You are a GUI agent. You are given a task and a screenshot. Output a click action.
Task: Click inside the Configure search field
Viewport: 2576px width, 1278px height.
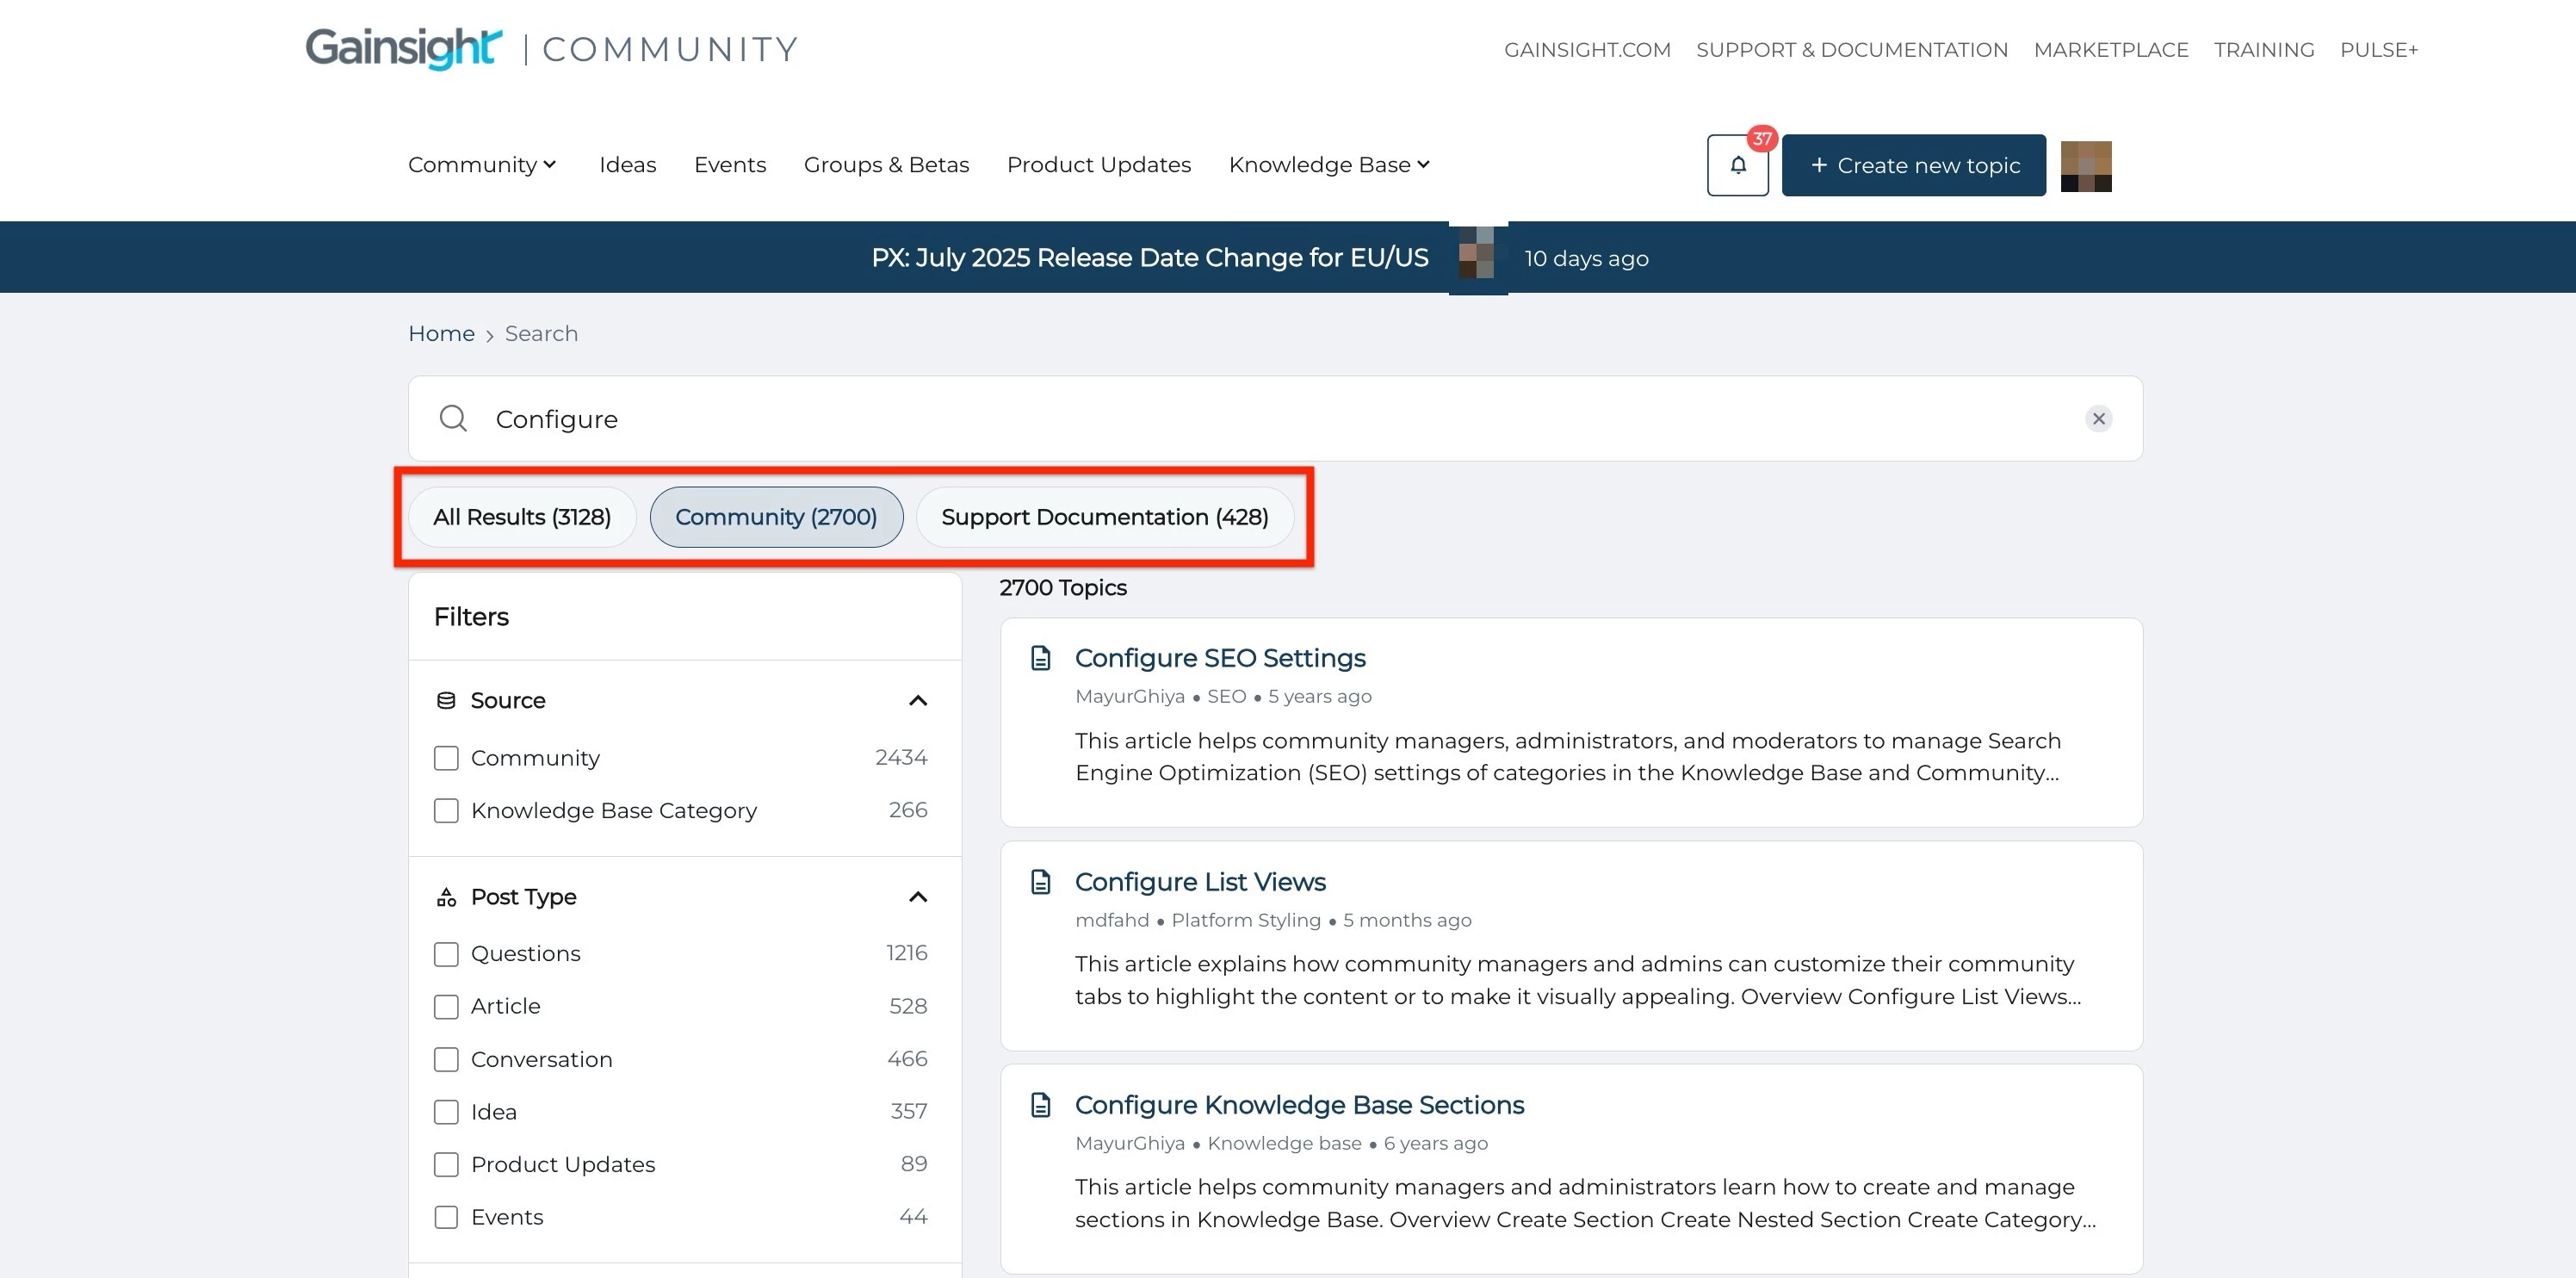click(1275, 418)
